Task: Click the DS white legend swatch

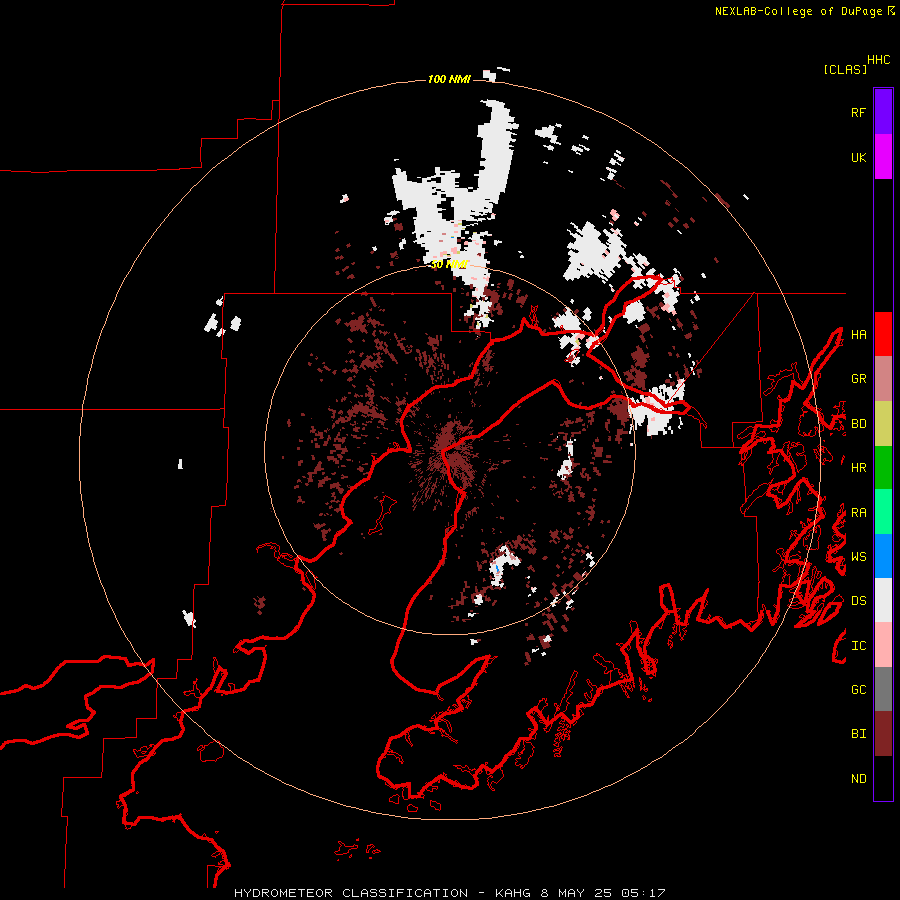Action: 883,600
